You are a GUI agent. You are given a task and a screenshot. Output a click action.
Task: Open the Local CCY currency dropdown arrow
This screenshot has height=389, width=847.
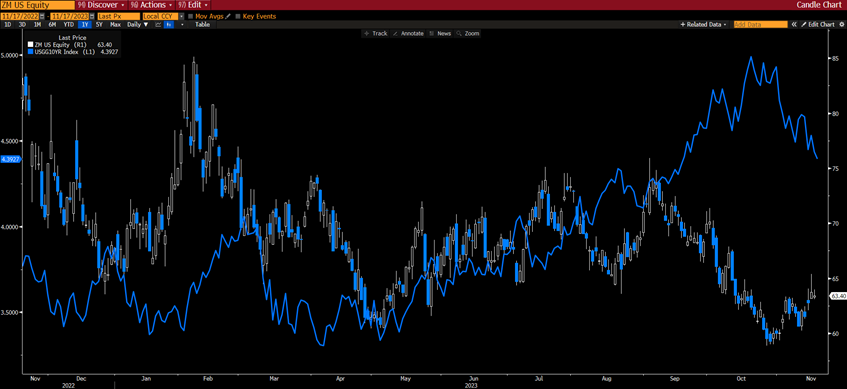point(182,17)
